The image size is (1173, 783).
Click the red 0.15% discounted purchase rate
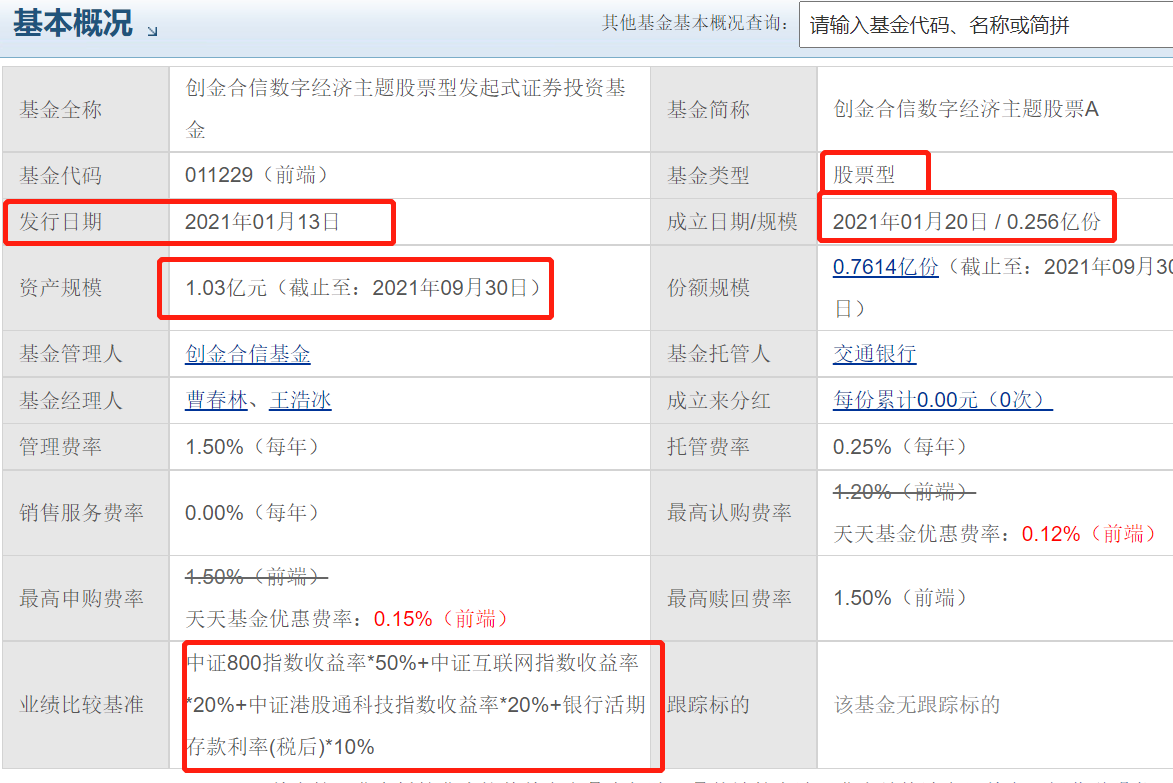click(x=403, y=619)
